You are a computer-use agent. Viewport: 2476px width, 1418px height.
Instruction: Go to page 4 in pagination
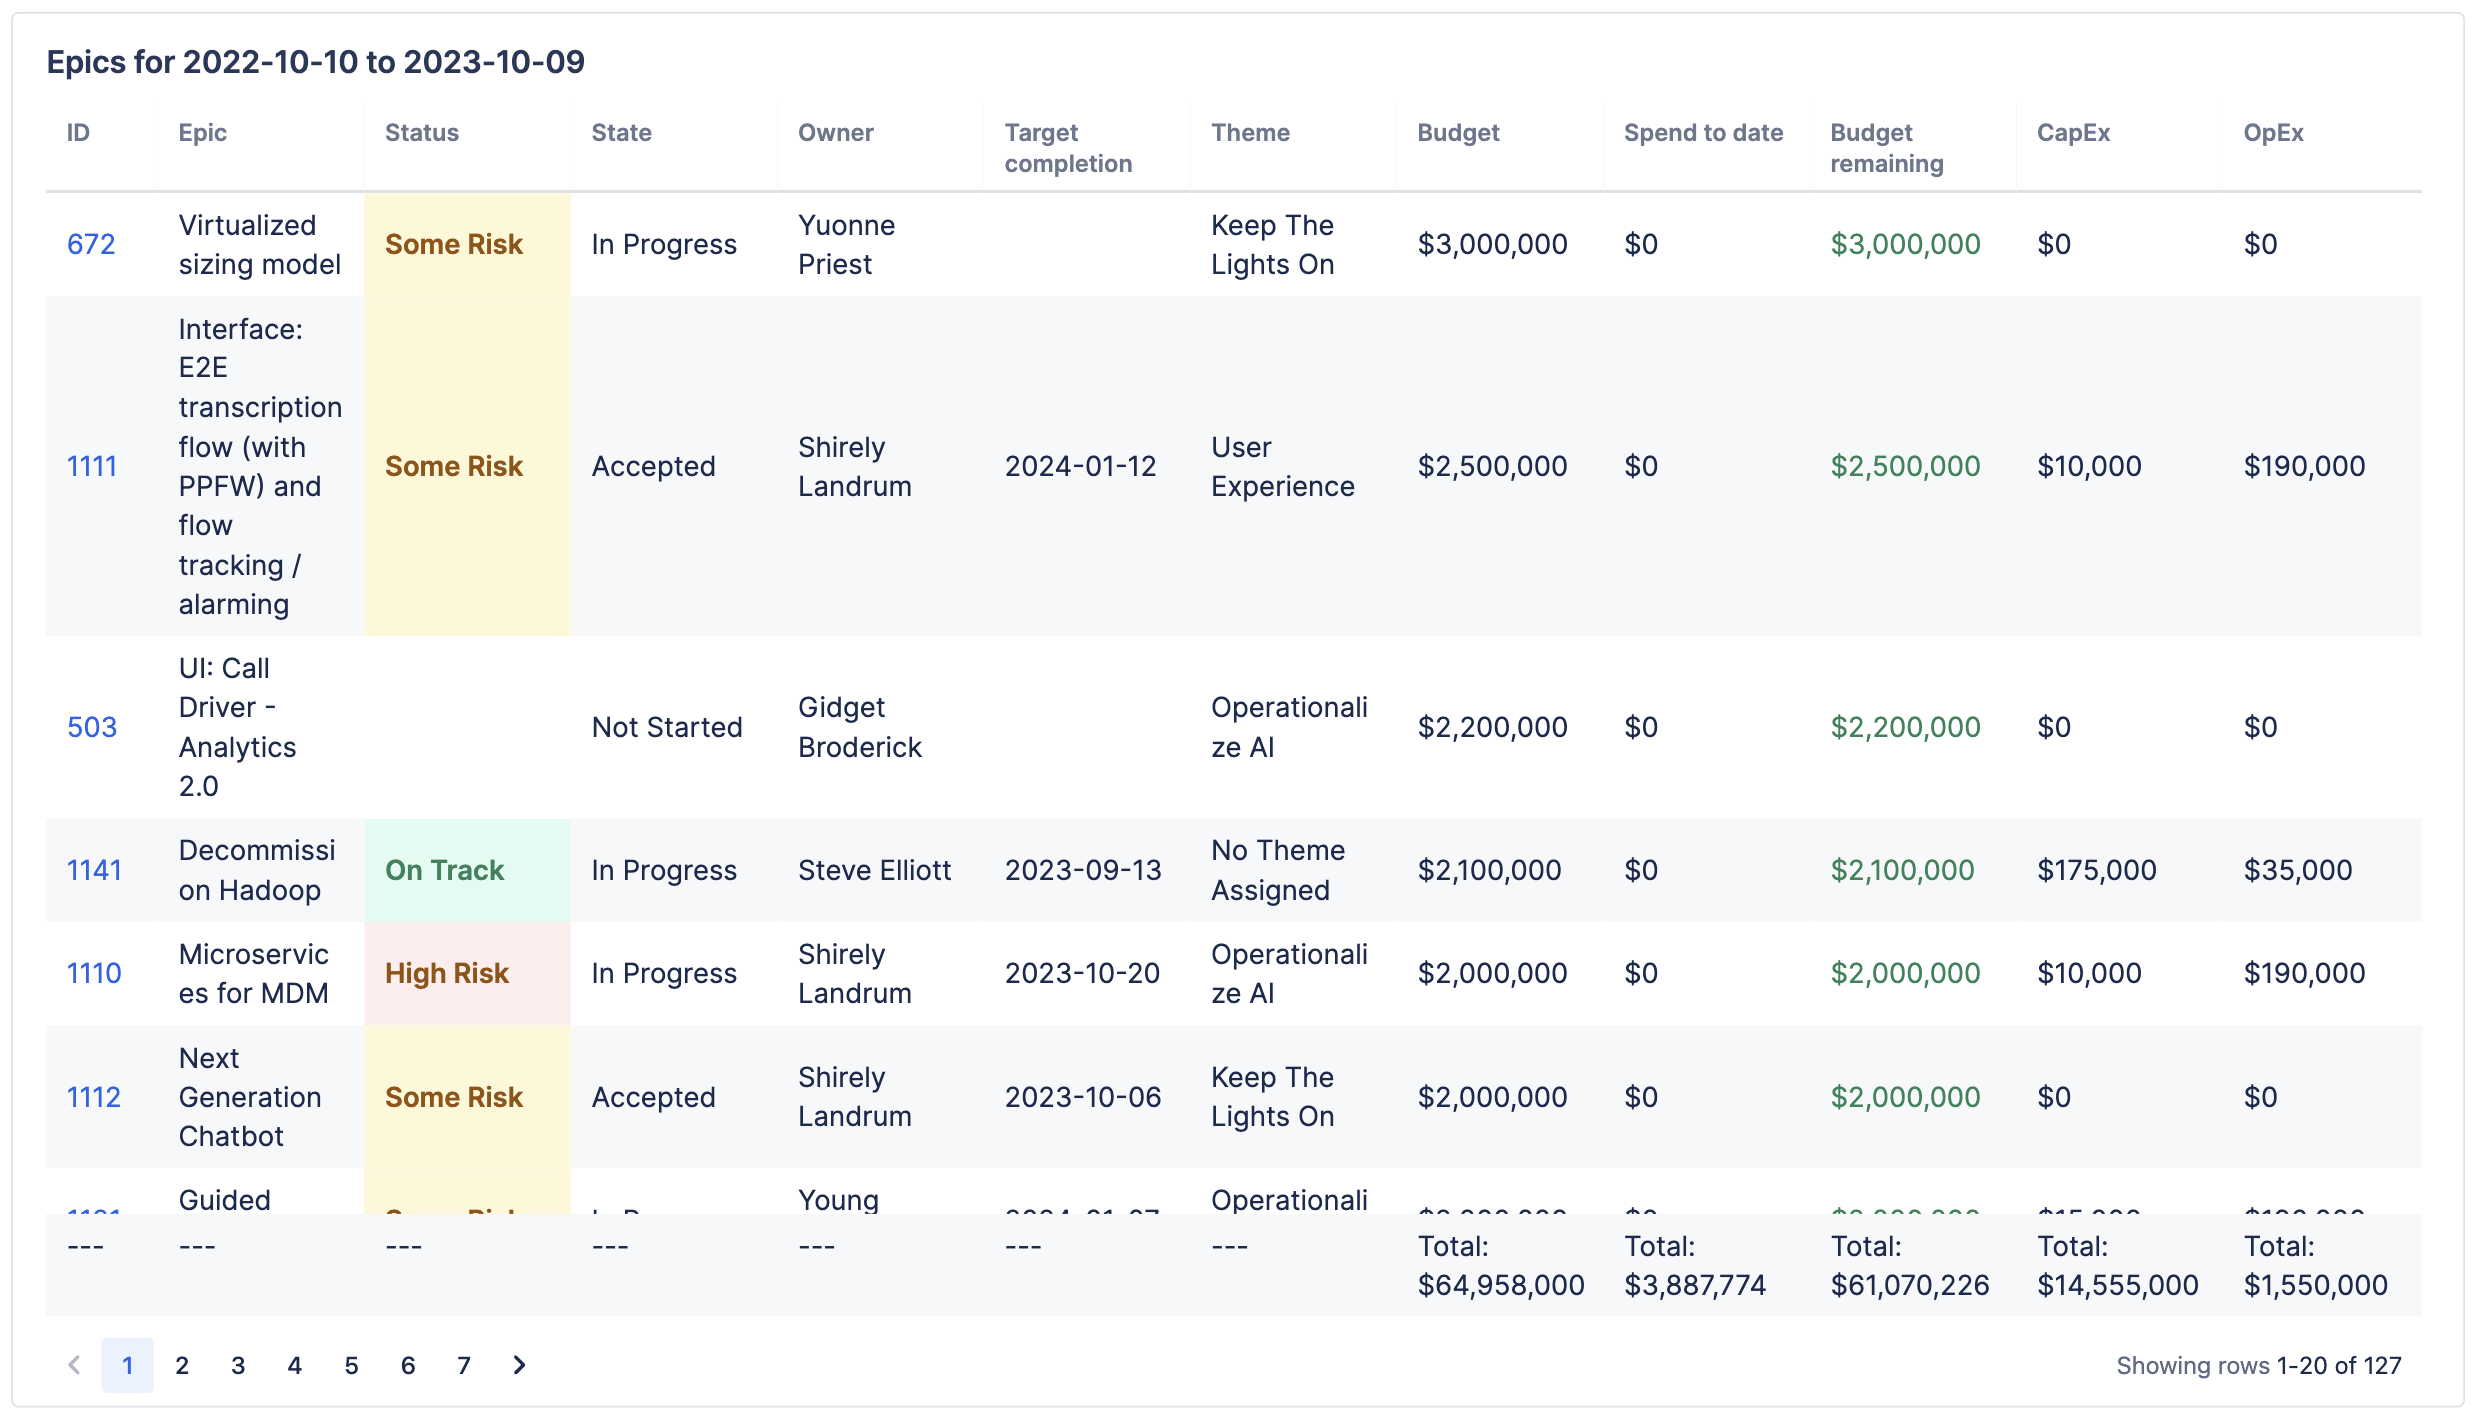[x=295, y=1365]
